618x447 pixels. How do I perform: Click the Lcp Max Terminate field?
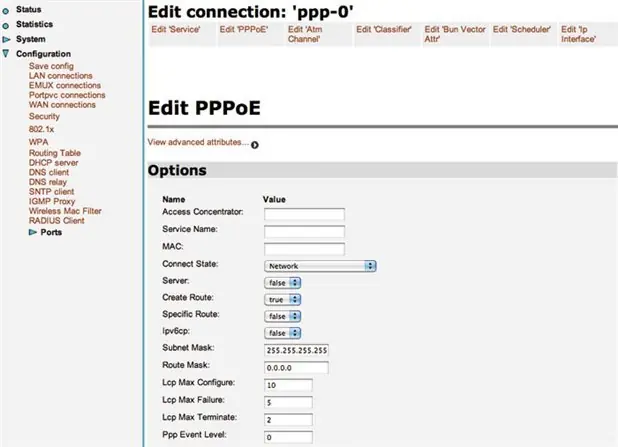(289, 420)
